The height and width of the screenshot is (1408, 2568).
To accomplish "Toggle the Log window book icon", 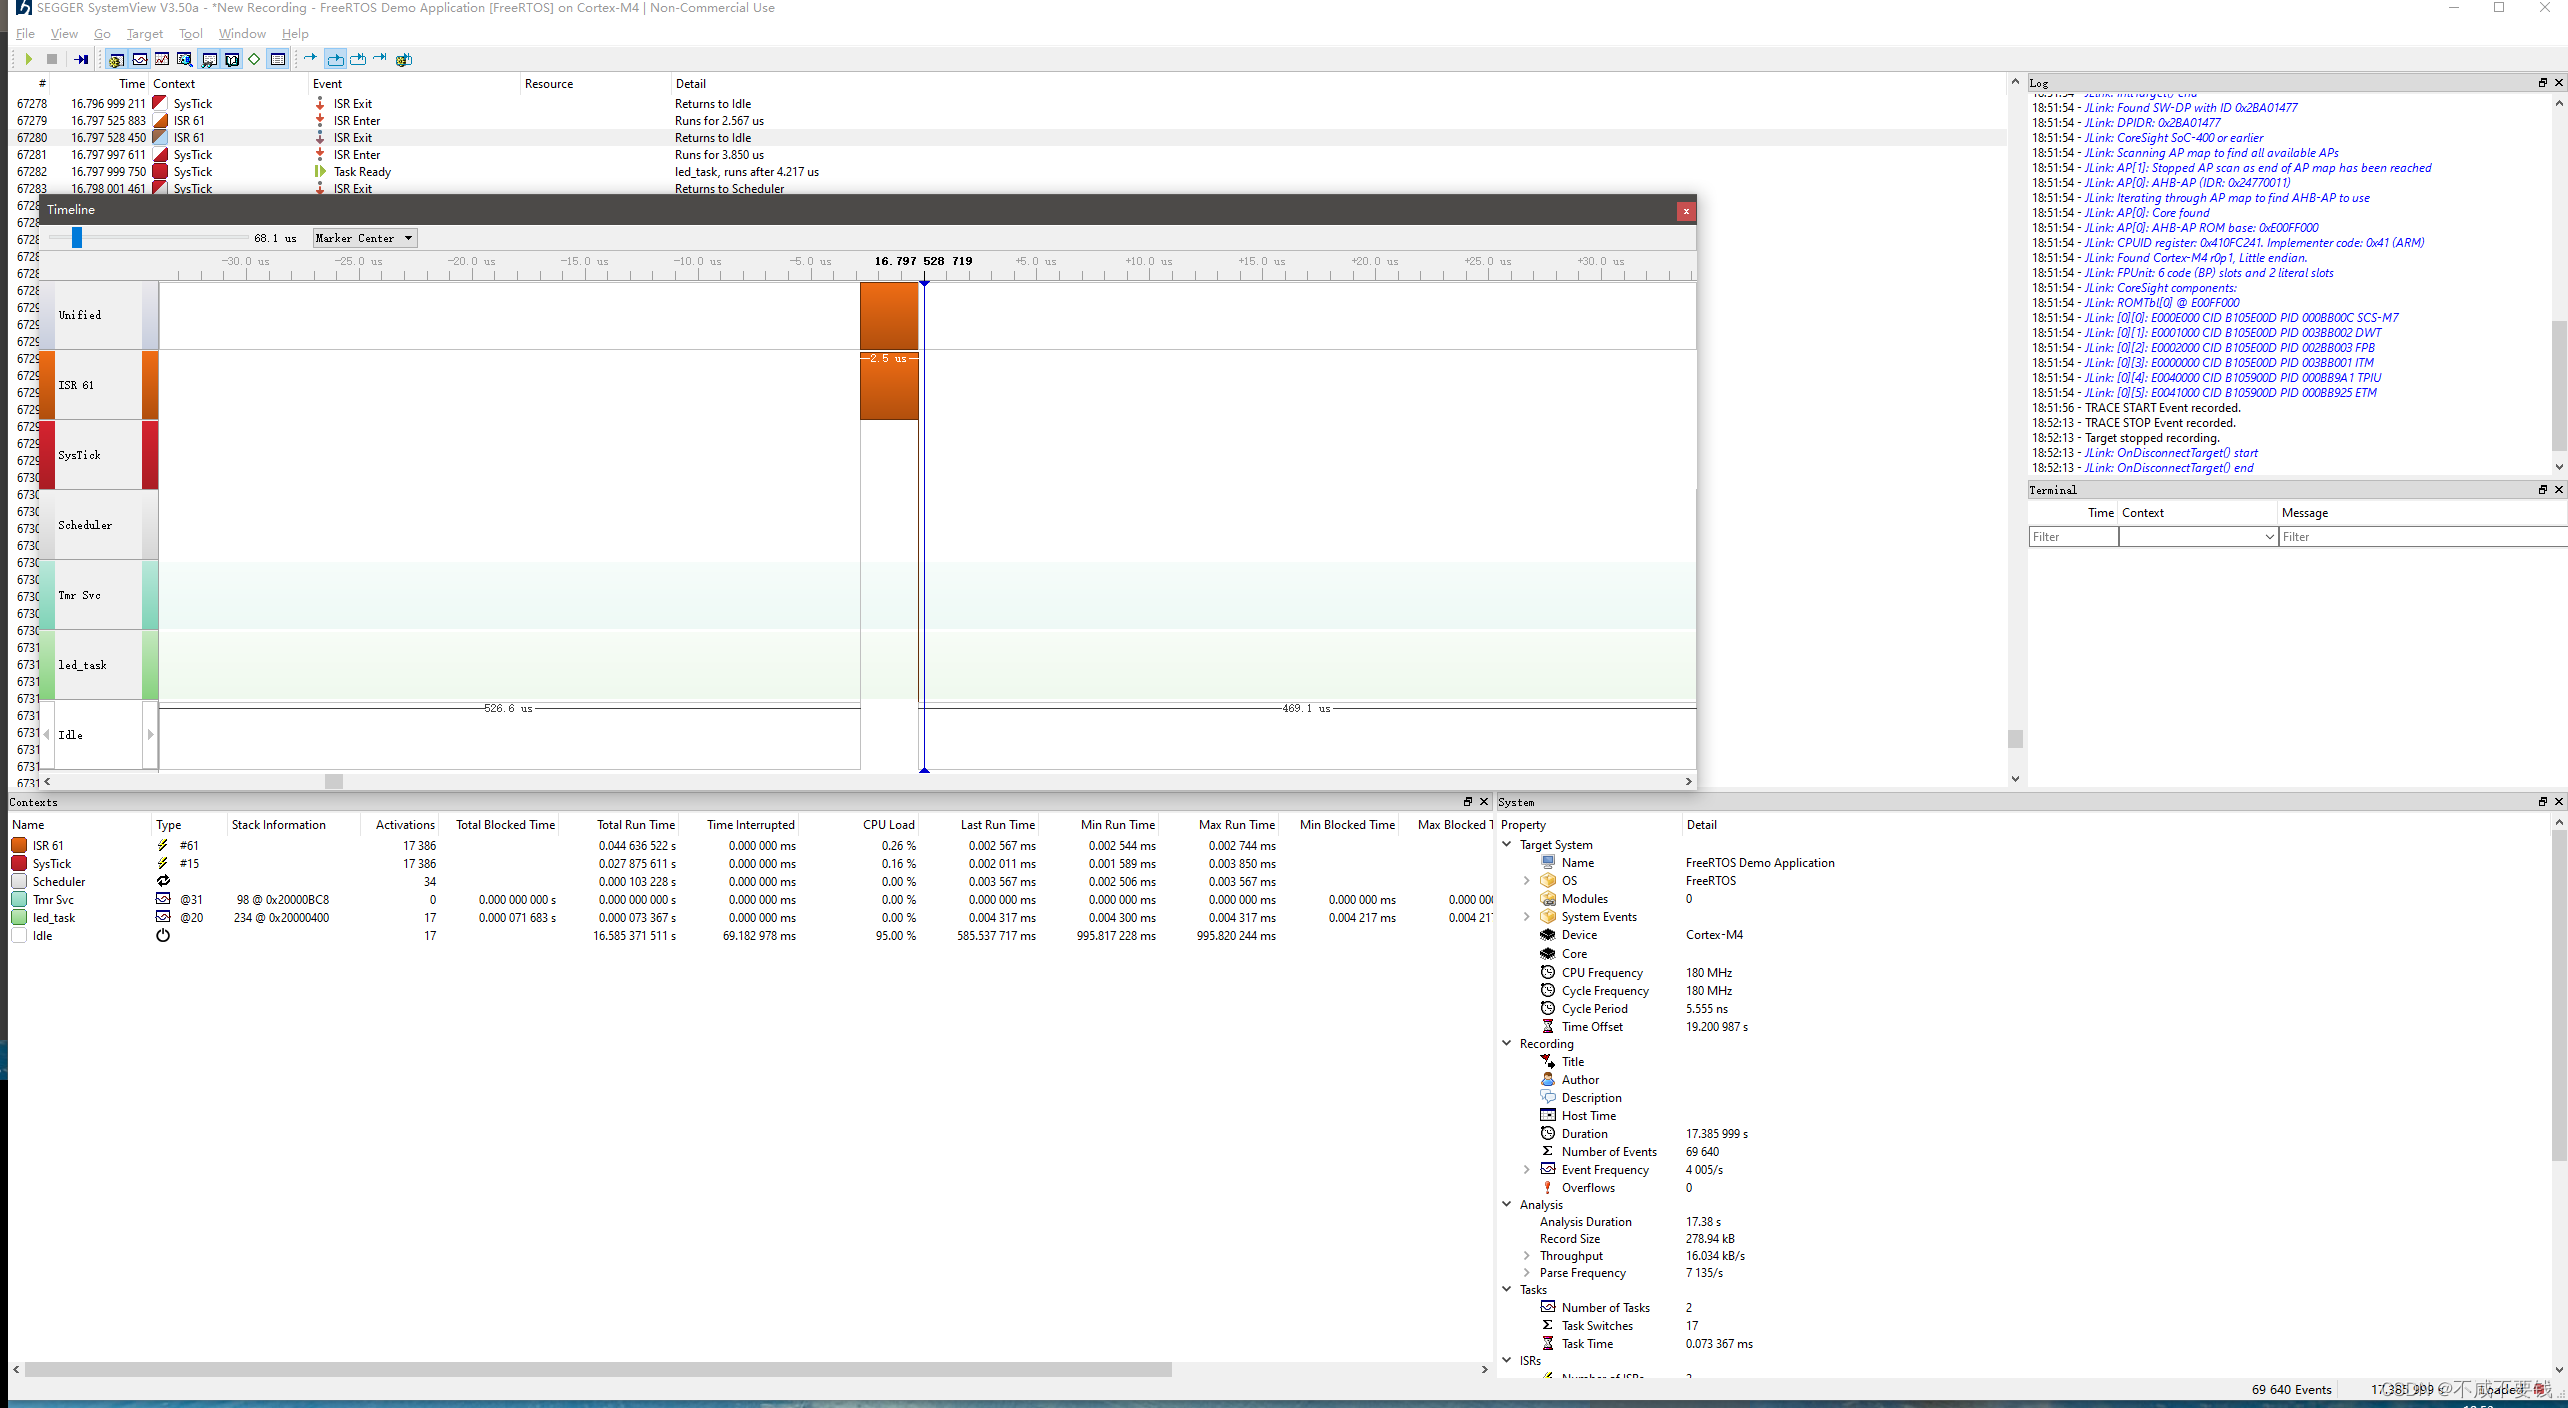I will pyautogui.click(x=232, y=59).
